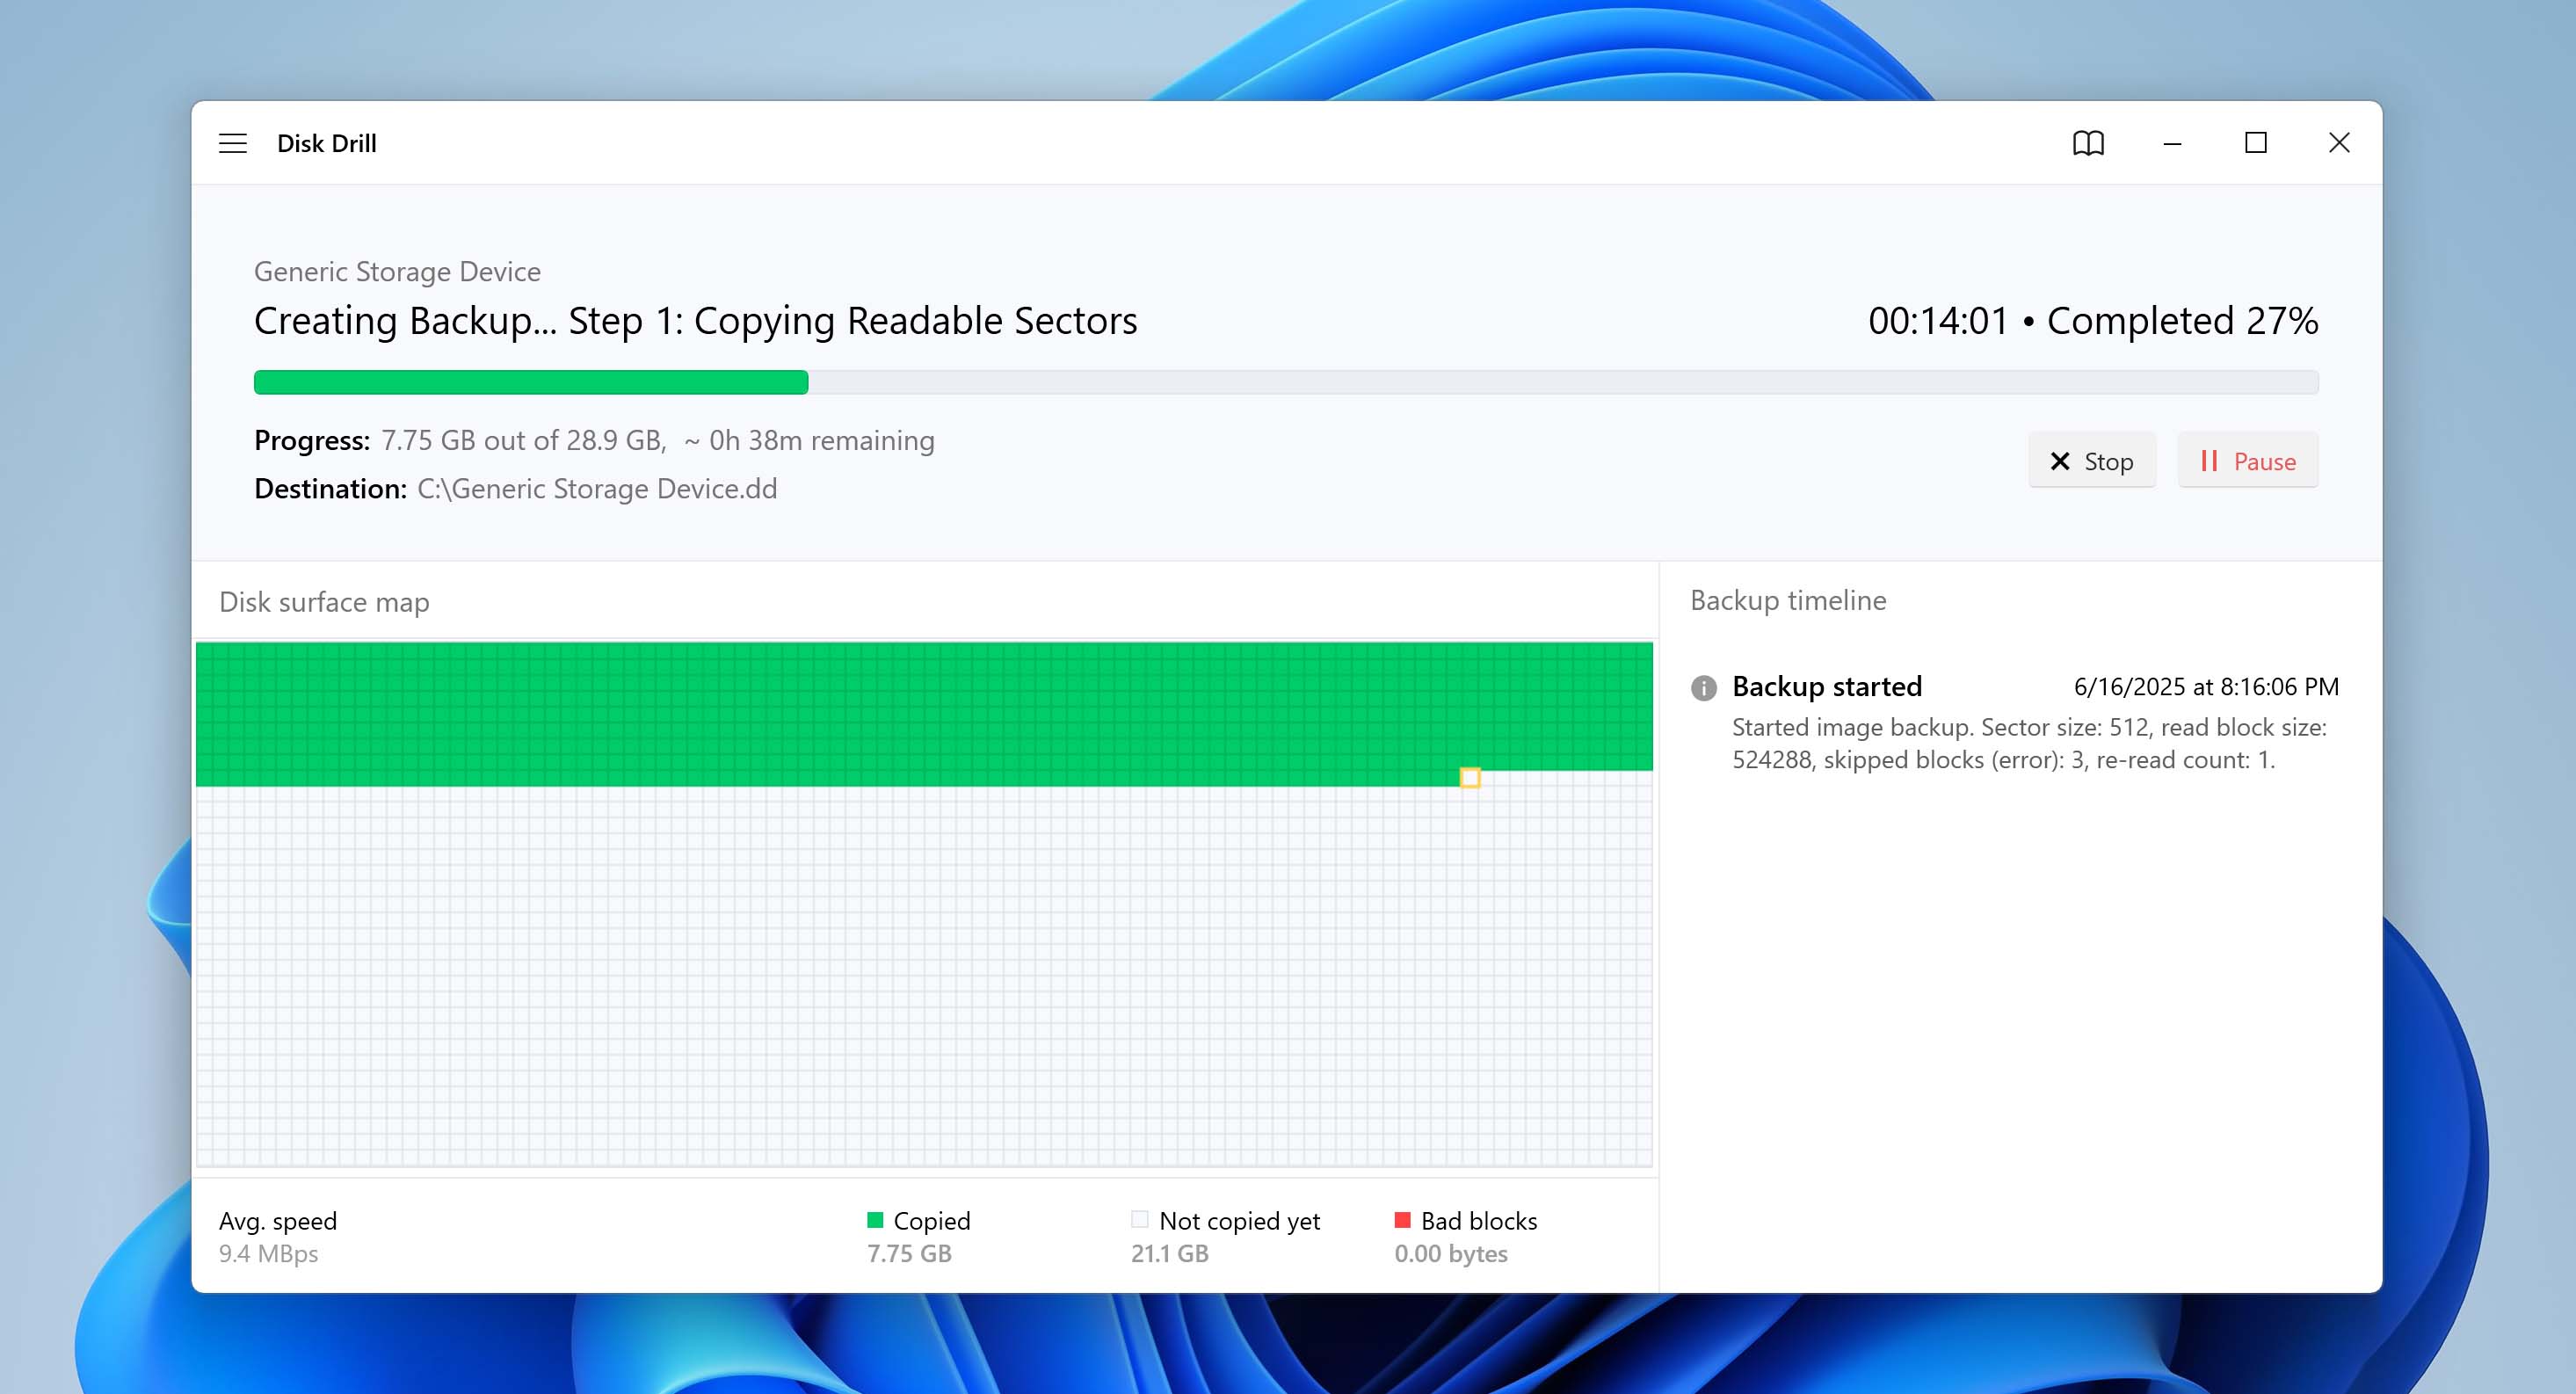Maximize the Disk Drill window
The image size is (2576, 1394).
pyautogui.click(x=2255, y=143)
